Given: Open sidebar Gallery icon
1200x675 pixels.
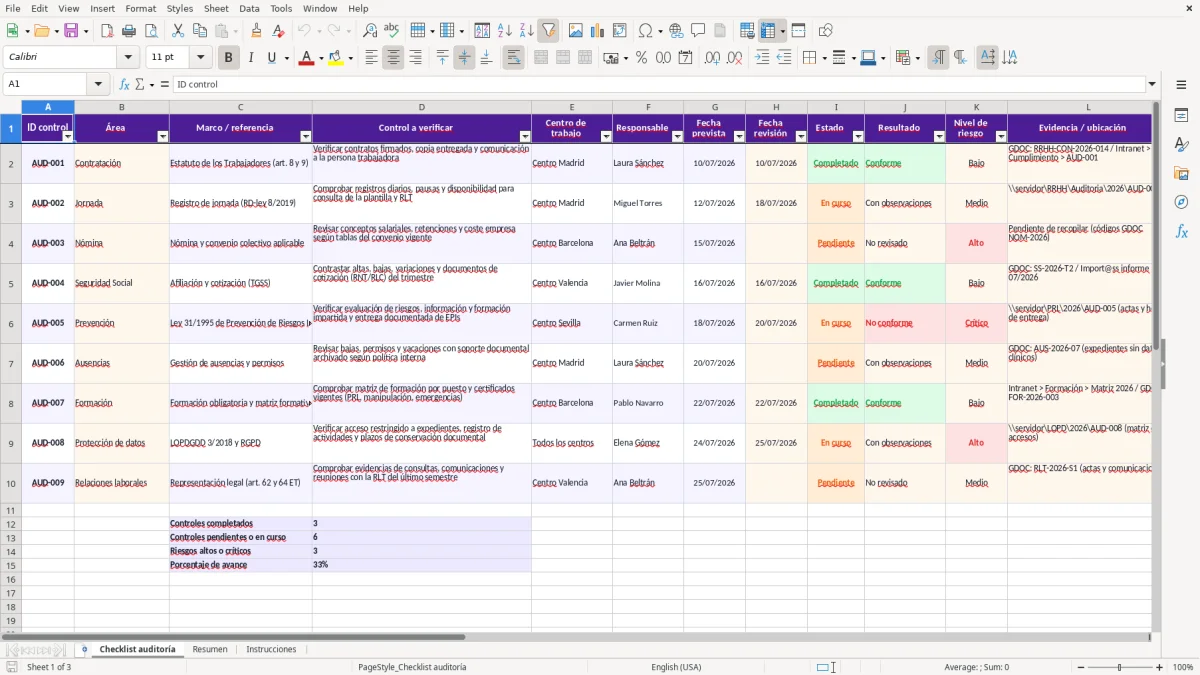Looking at the screenshot, I should [1181, 173].
